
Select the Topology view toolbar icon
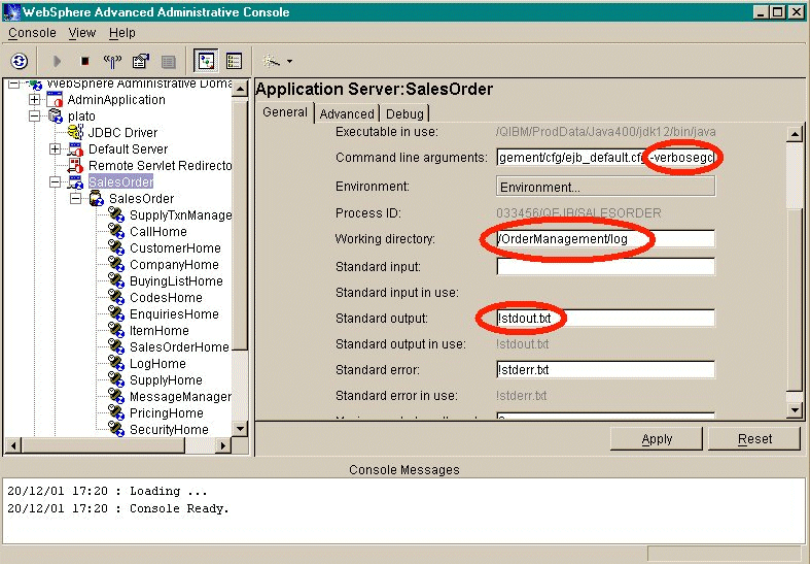tap(206, 61)
